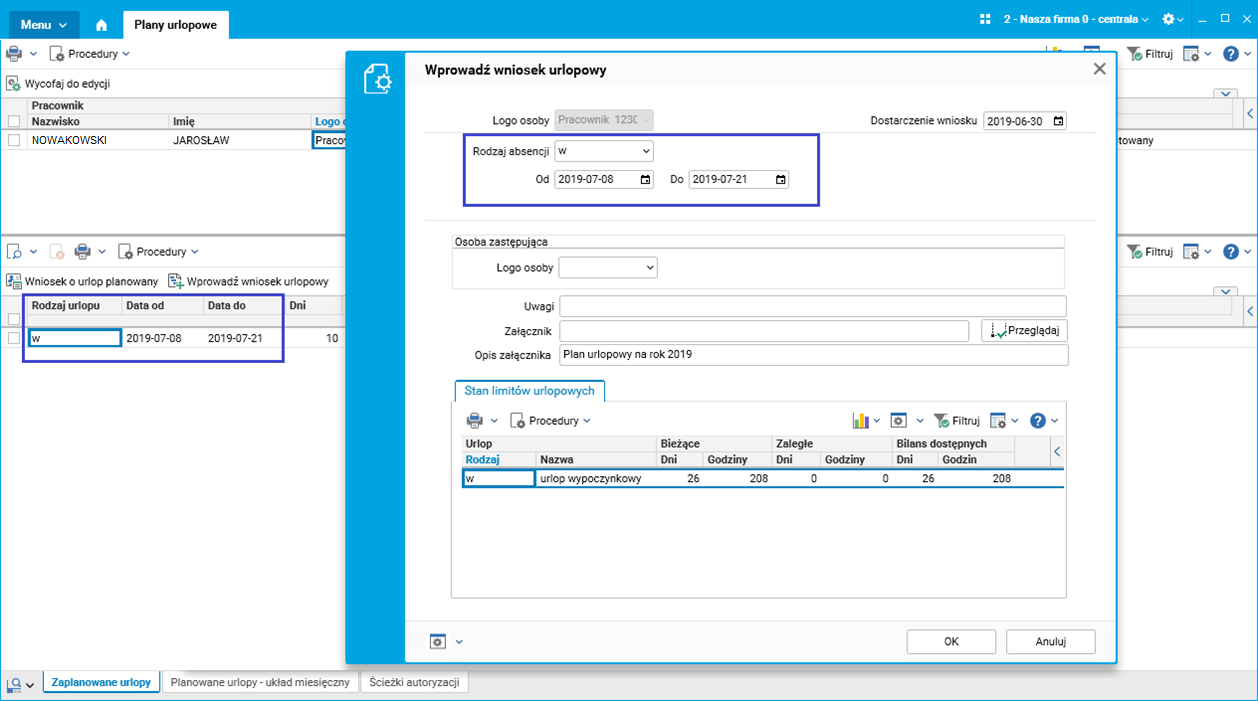The image size is (1258, 701).
Task: Open the Rodzaj absencji combo box
Action: pyautogui.click(x=604, y=151)
